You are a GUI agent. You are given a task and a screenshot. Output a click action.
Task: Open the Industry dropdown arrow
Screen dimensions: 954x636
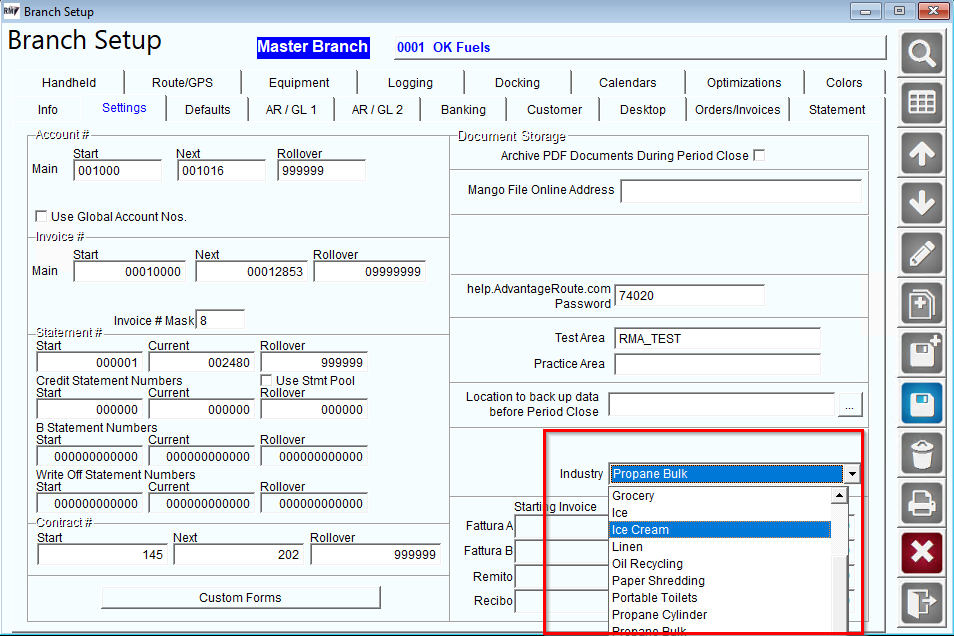(852, 474)
